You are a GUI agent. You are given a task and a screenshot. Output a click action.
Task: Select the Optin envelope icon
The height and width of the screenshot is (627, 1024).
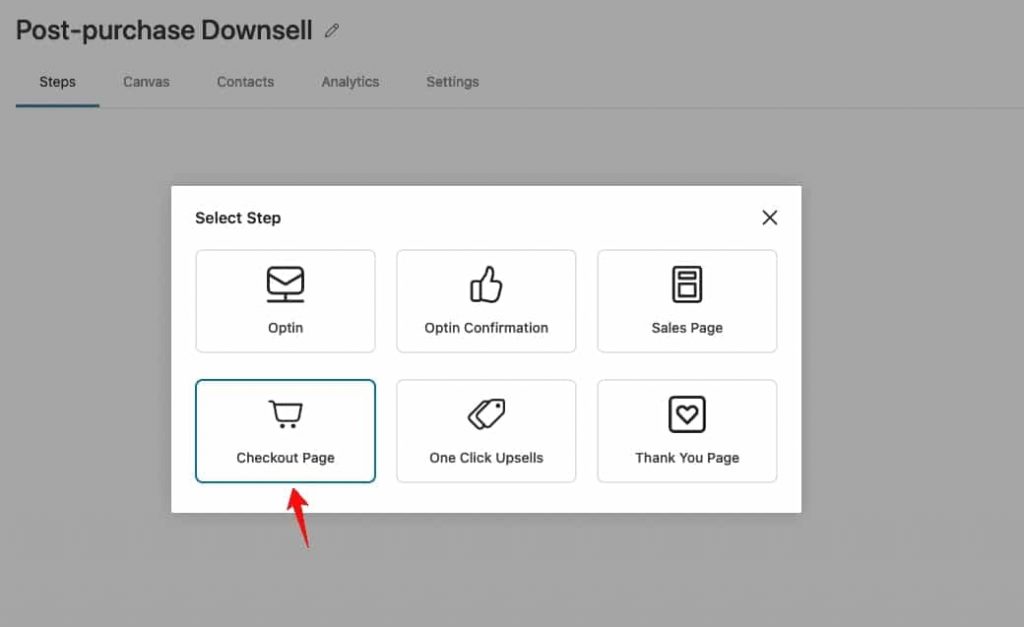pyautogui.click(x=285, y=284)
